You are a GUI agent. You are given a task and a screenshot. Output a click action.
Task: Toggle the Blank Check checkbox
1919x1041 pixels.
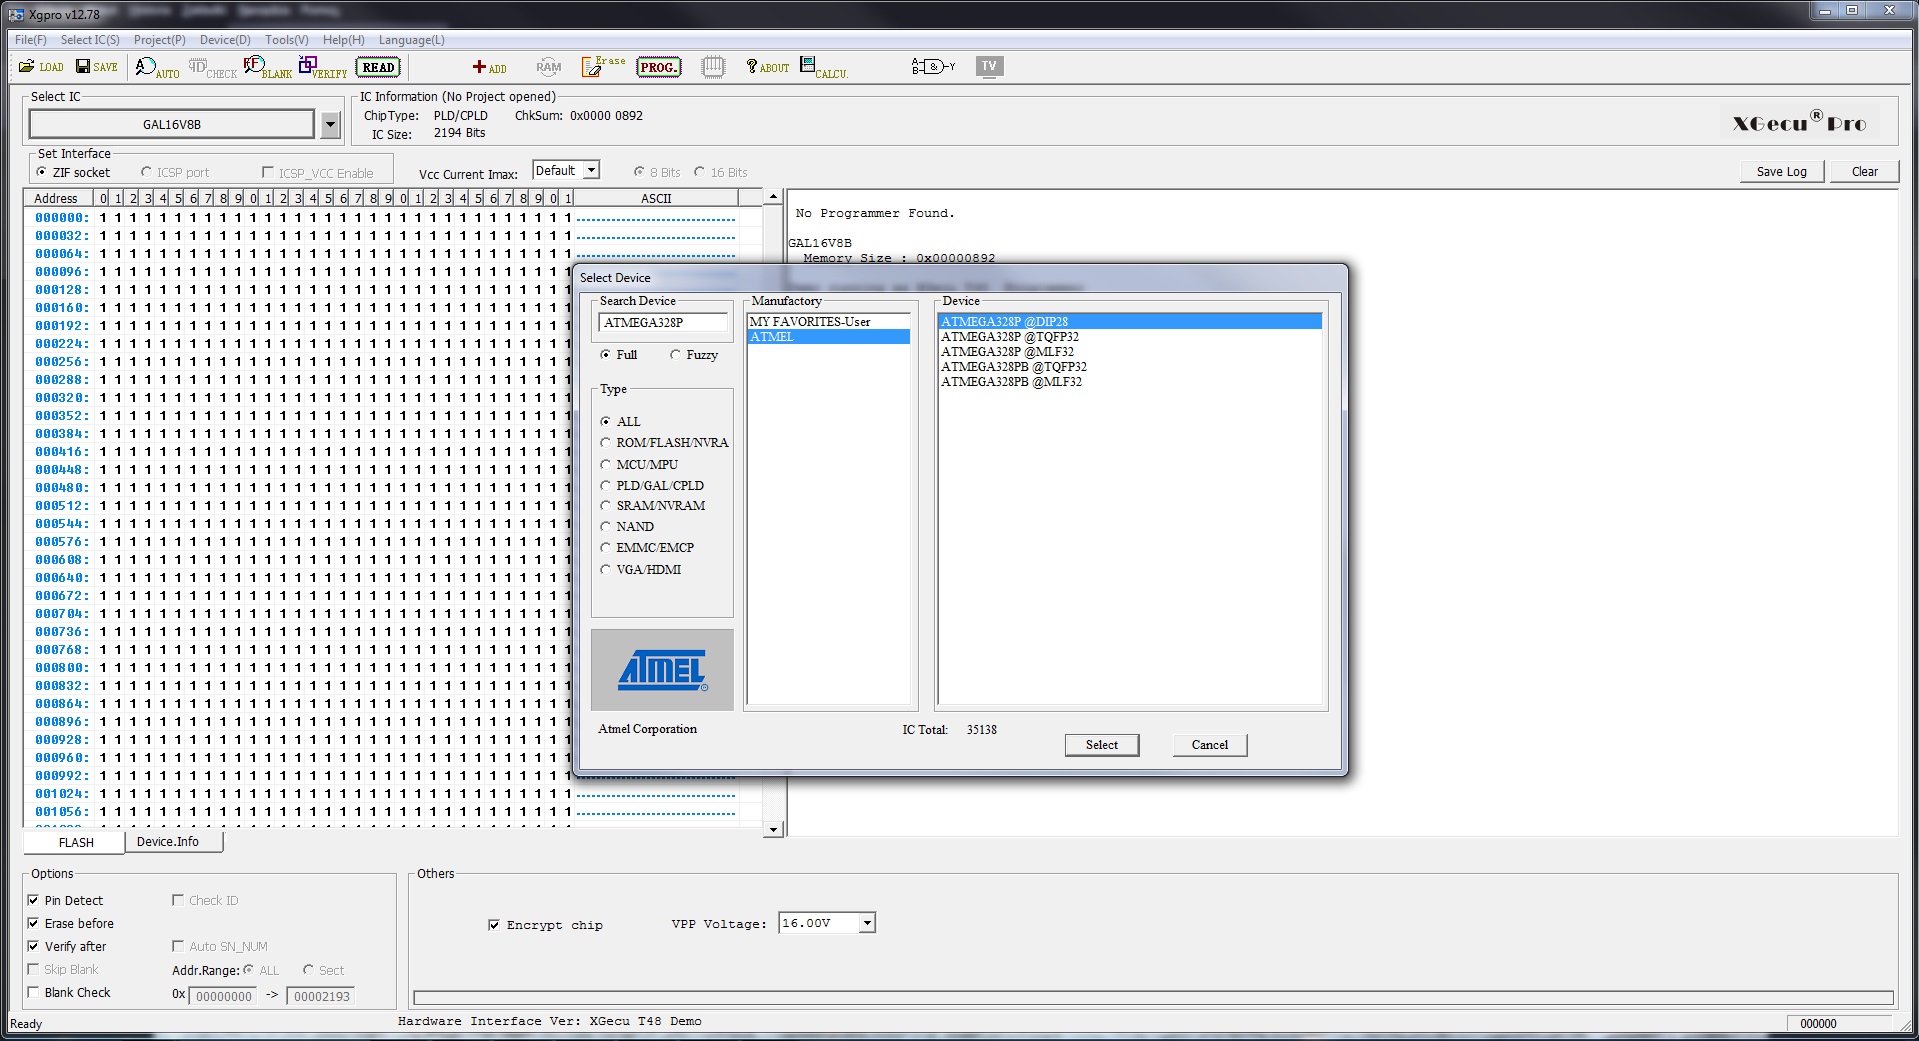(33, 992)
